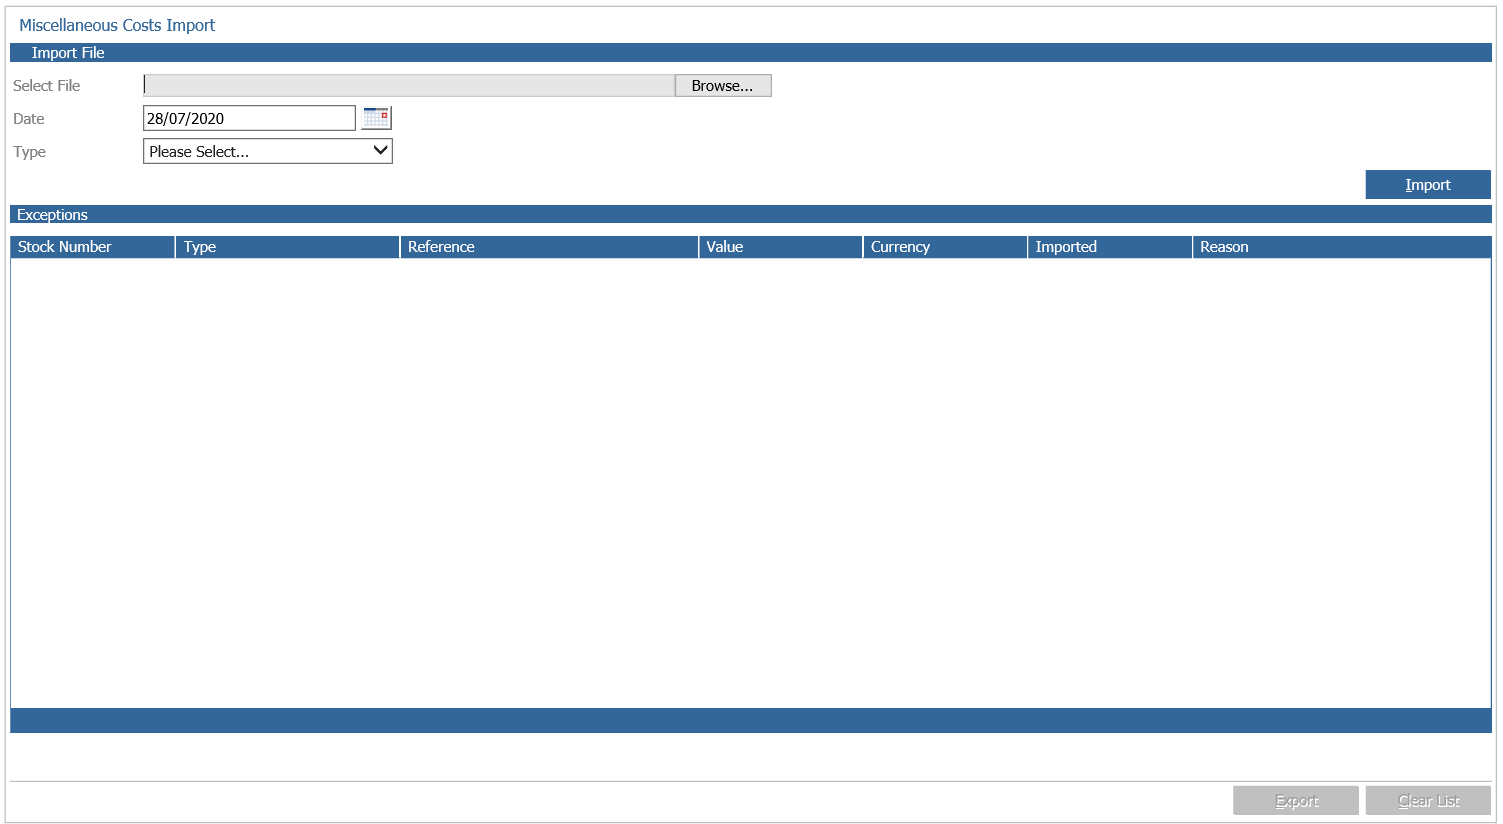Click the Import button
Screen dimensions: 1503x824
(x=1428, y=185)
